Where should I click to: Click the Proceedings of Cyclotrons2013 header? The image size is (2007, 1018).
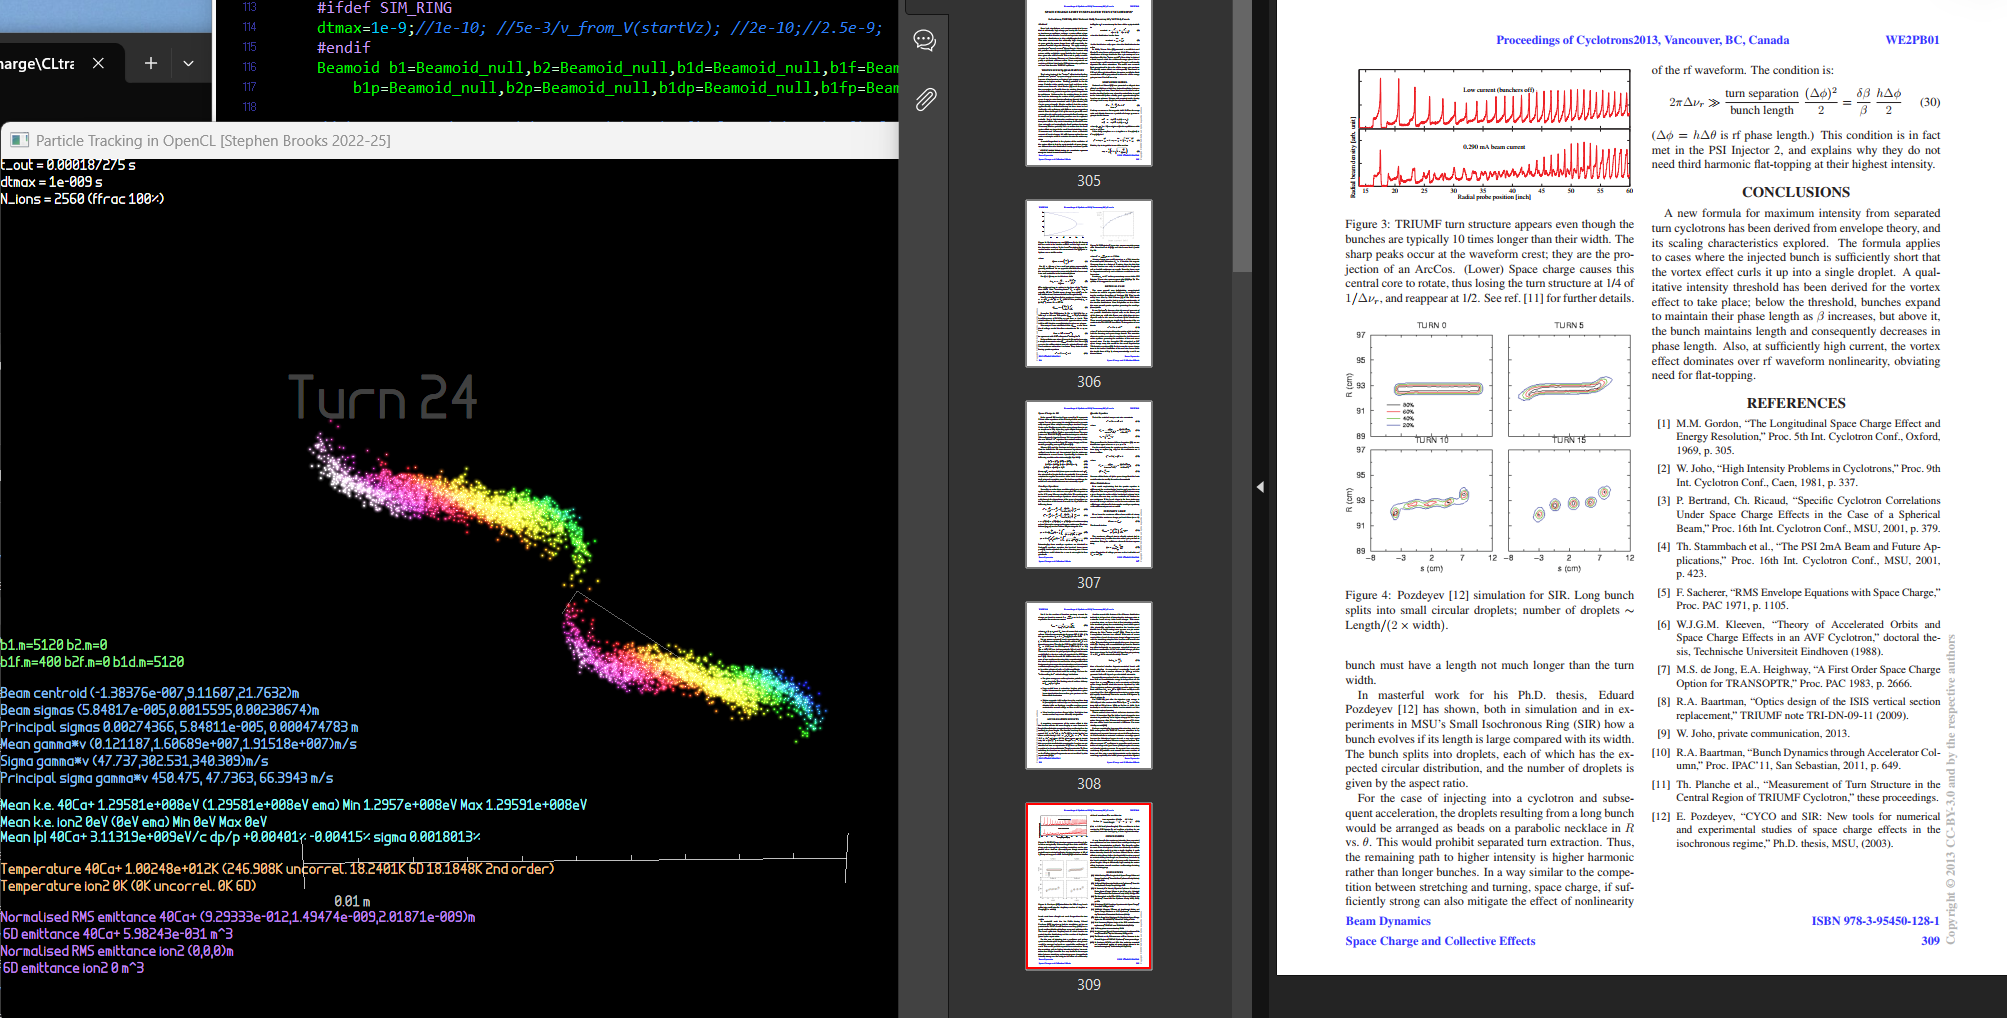point(1642,40)
